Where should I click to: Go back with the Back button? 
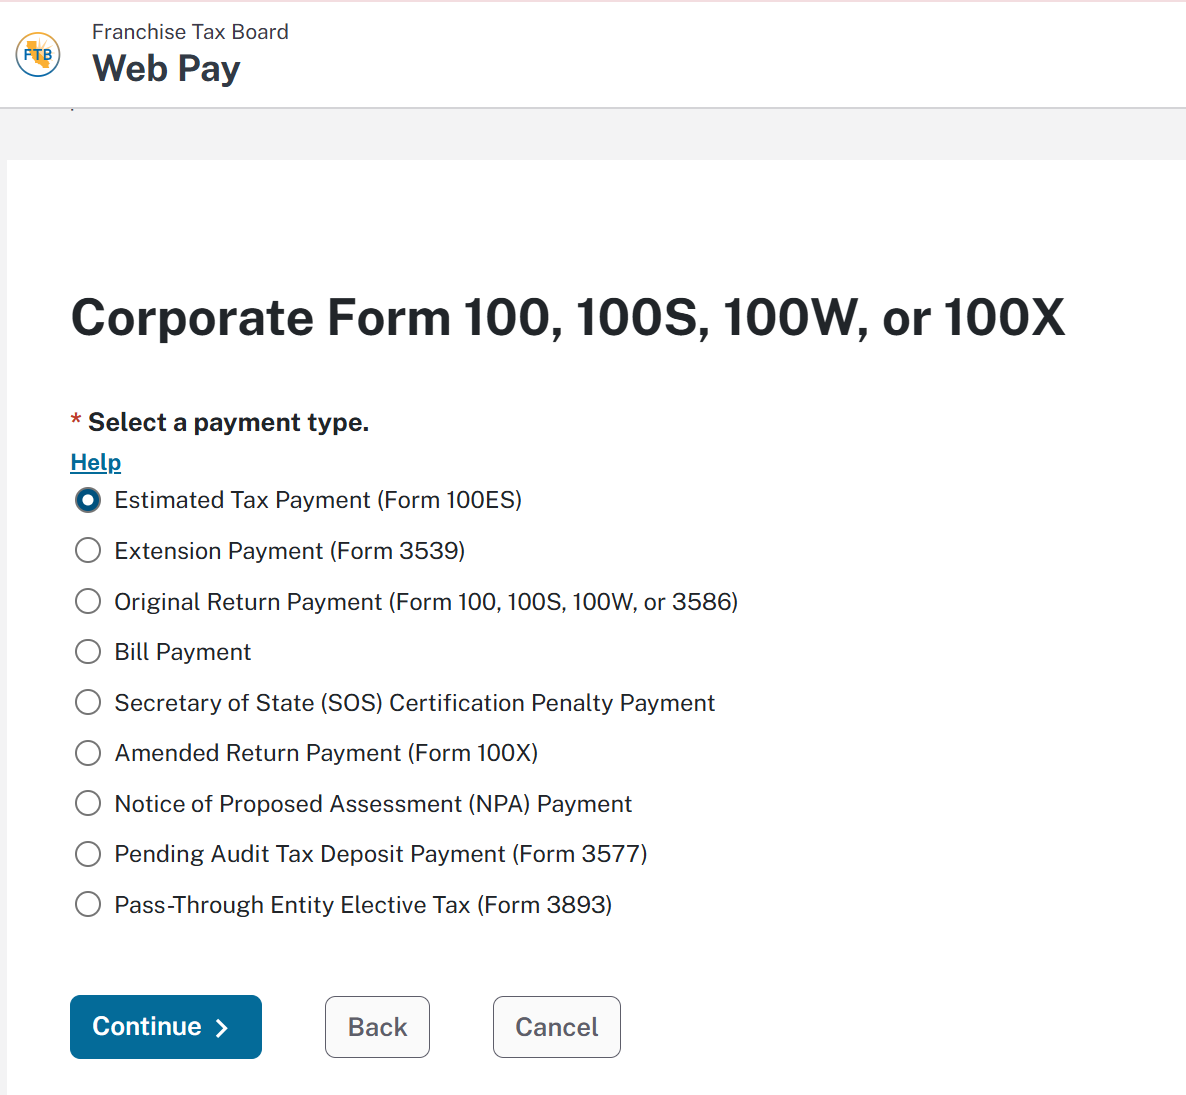pyautogui.click(x=377, y=1027)
